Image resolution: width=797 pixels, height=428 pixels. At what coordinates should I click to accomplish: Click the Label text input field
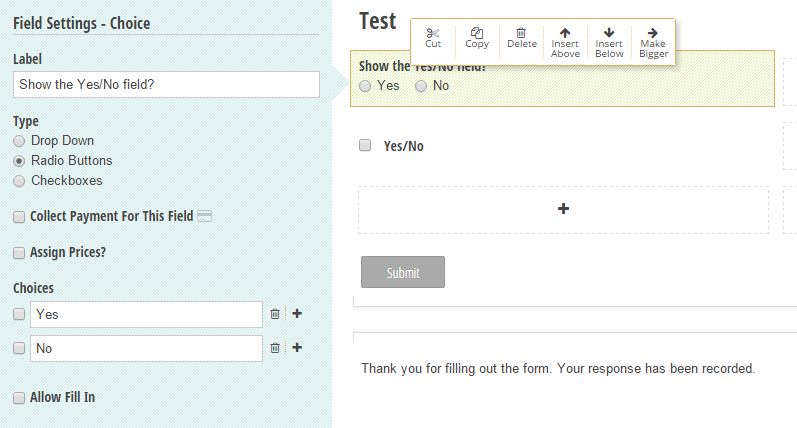(x=166, y=85)
